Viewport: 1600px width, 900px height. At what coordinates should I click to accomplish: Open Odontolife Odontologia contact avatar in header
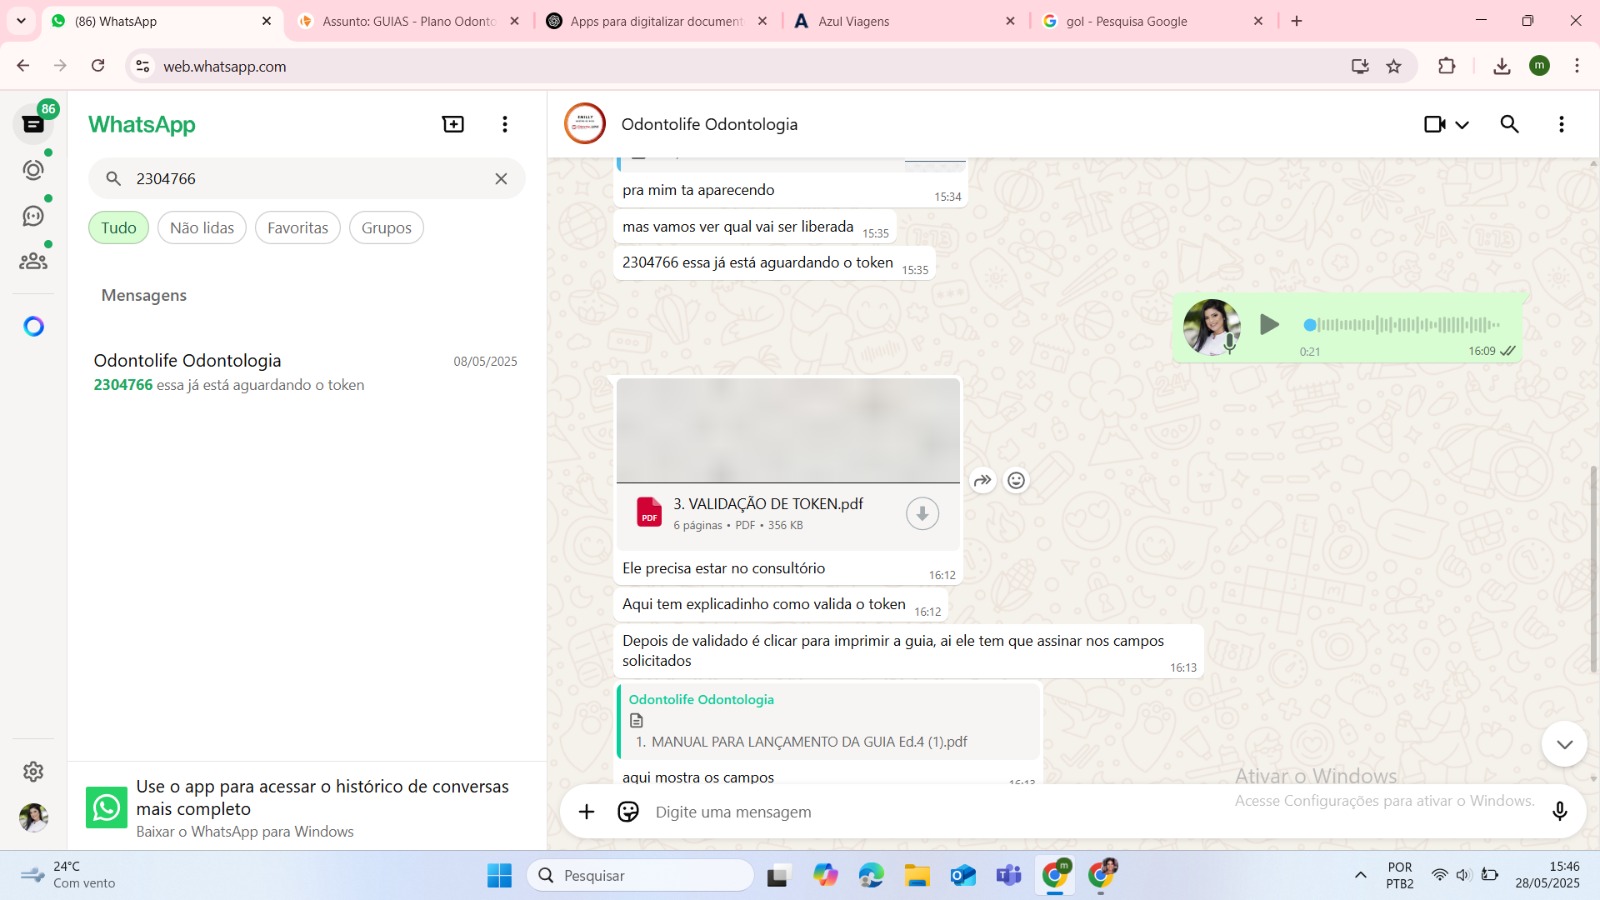point(585,124)
